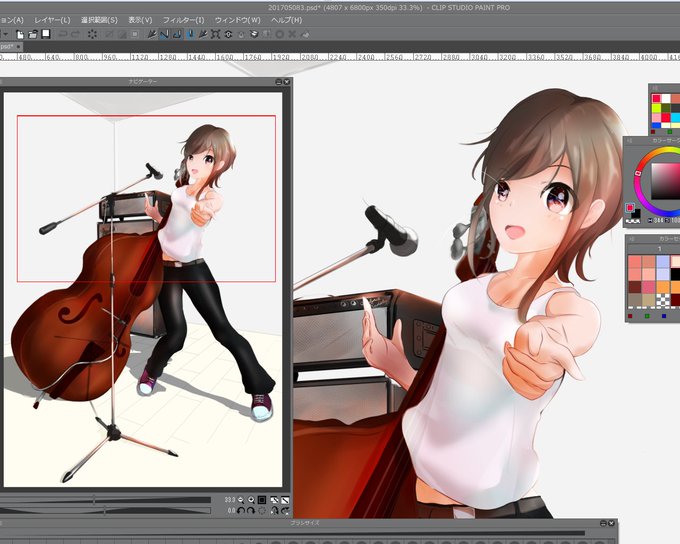680x544 pixels.
Task: Select the psd document tab
Action: tap(7, 46)
